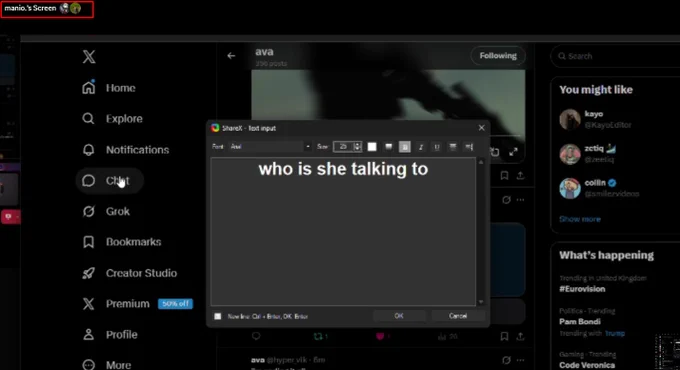
Task: Click the gradient button next to color swatch
Action: 389,147
